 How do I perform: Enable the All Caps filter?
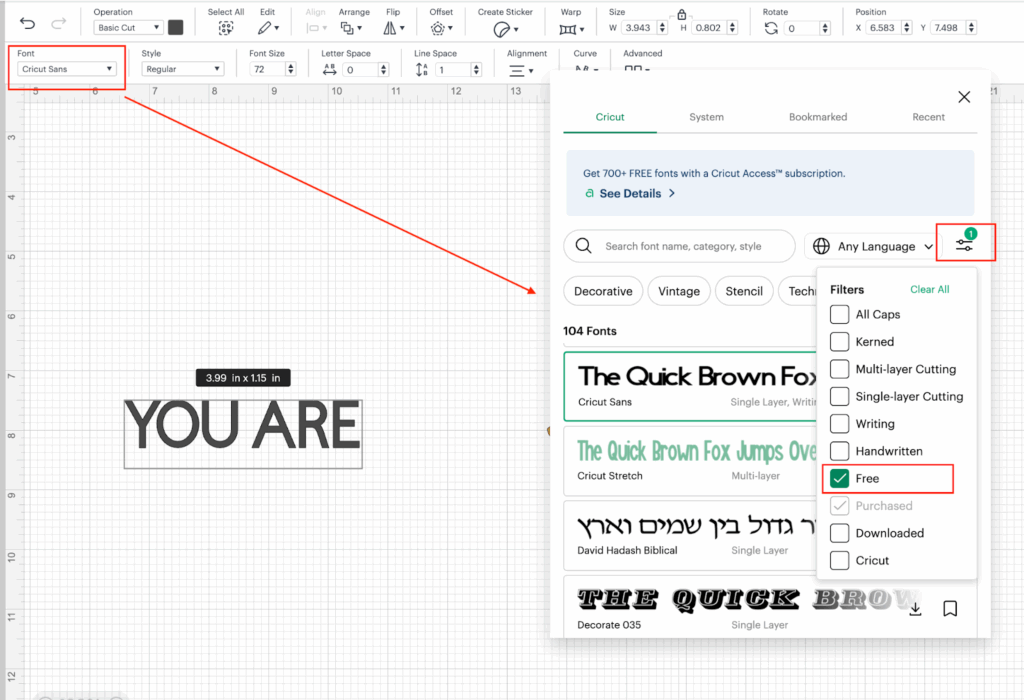coord(840,315)
